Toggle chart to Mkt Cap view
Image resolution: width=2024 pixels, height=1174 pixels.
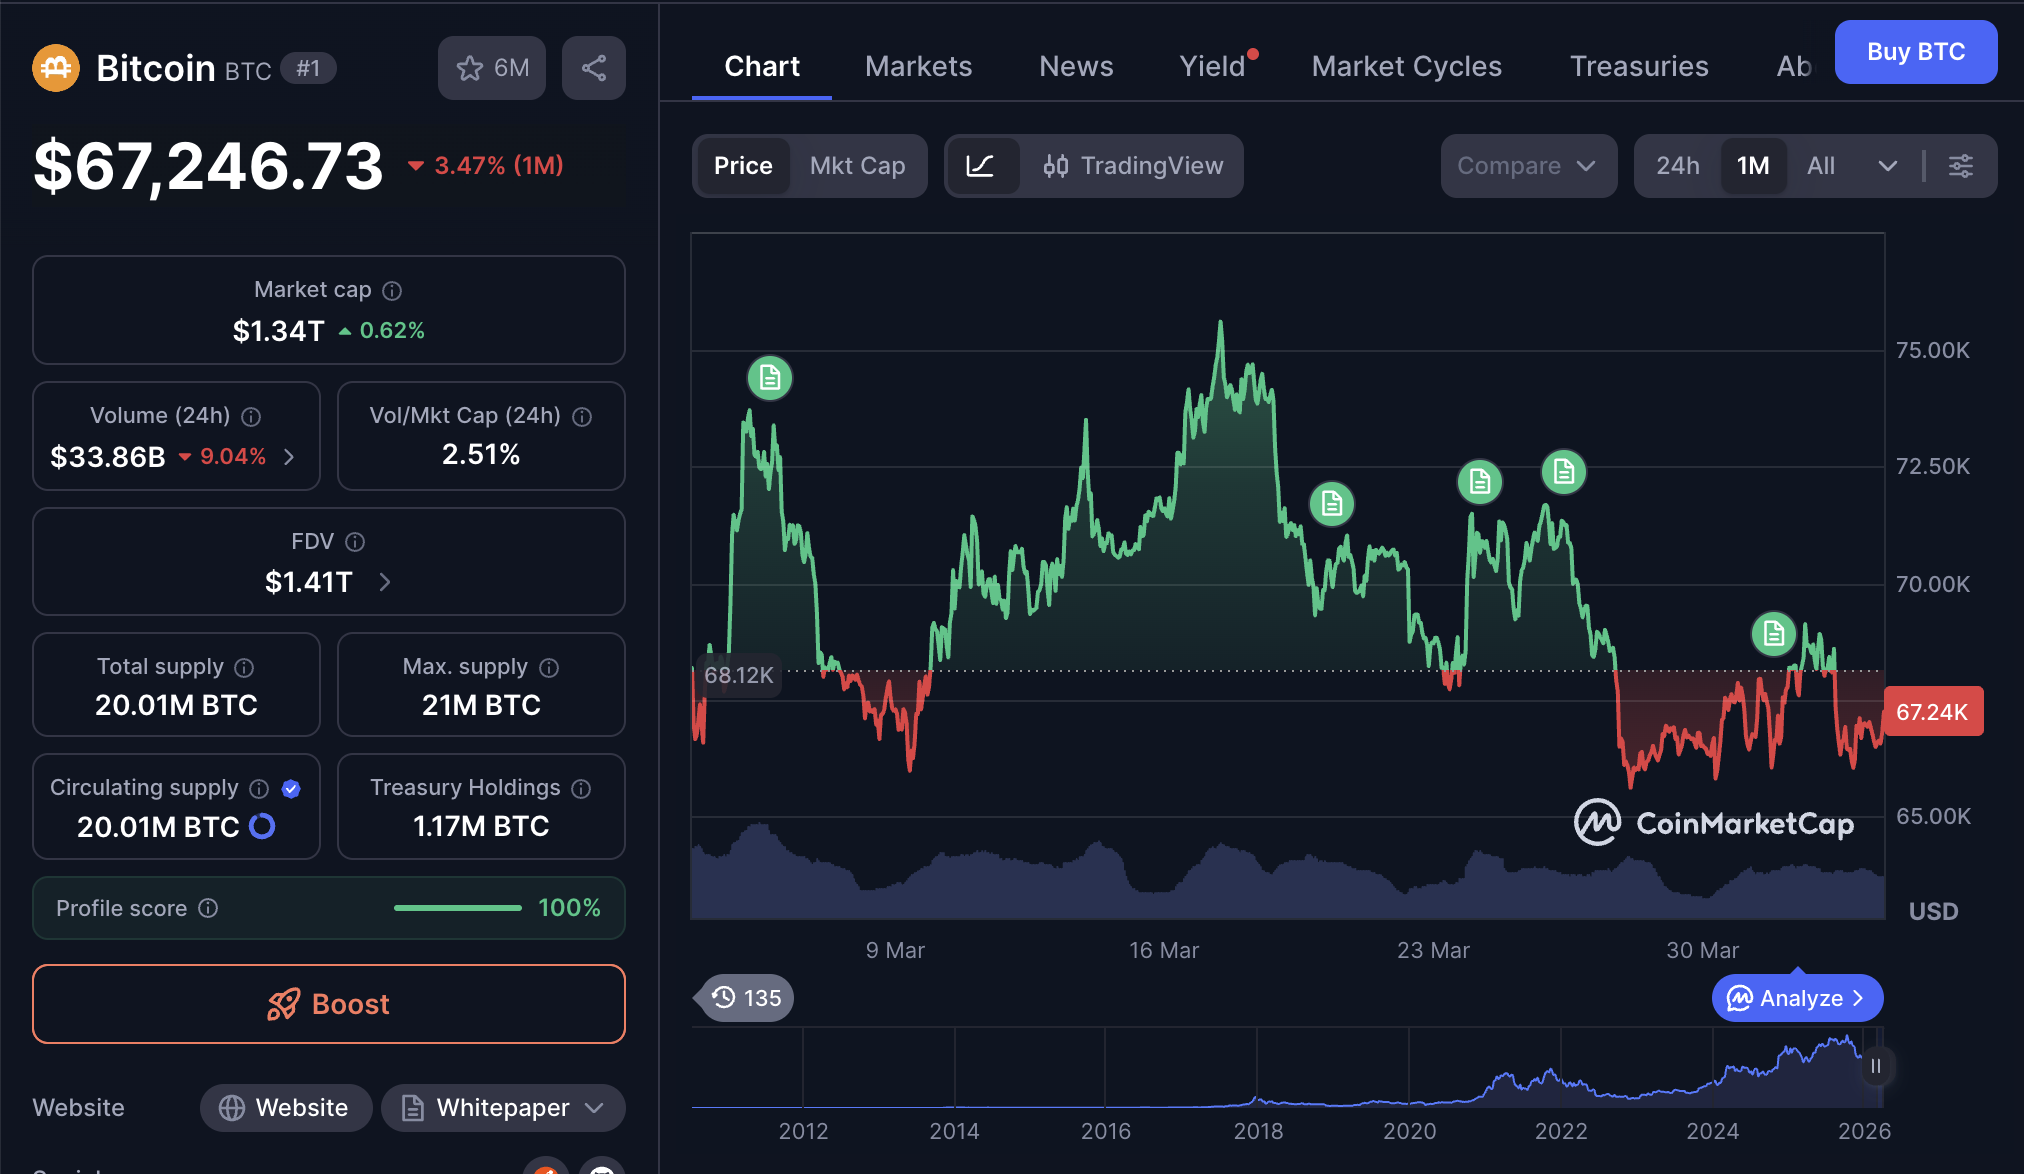coord(857,166)
